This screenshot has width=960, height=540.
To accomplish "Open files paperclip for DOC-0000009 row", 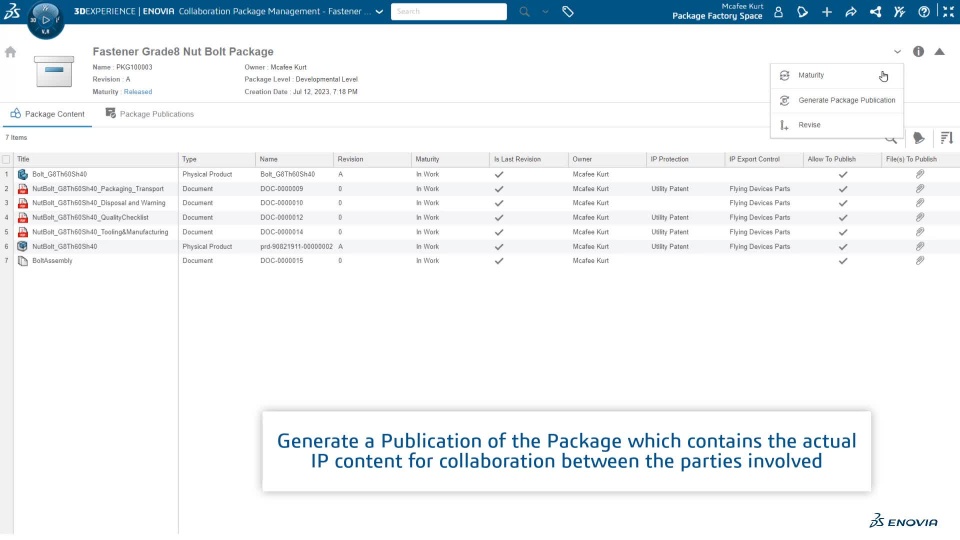I will (x=920, y=189).
